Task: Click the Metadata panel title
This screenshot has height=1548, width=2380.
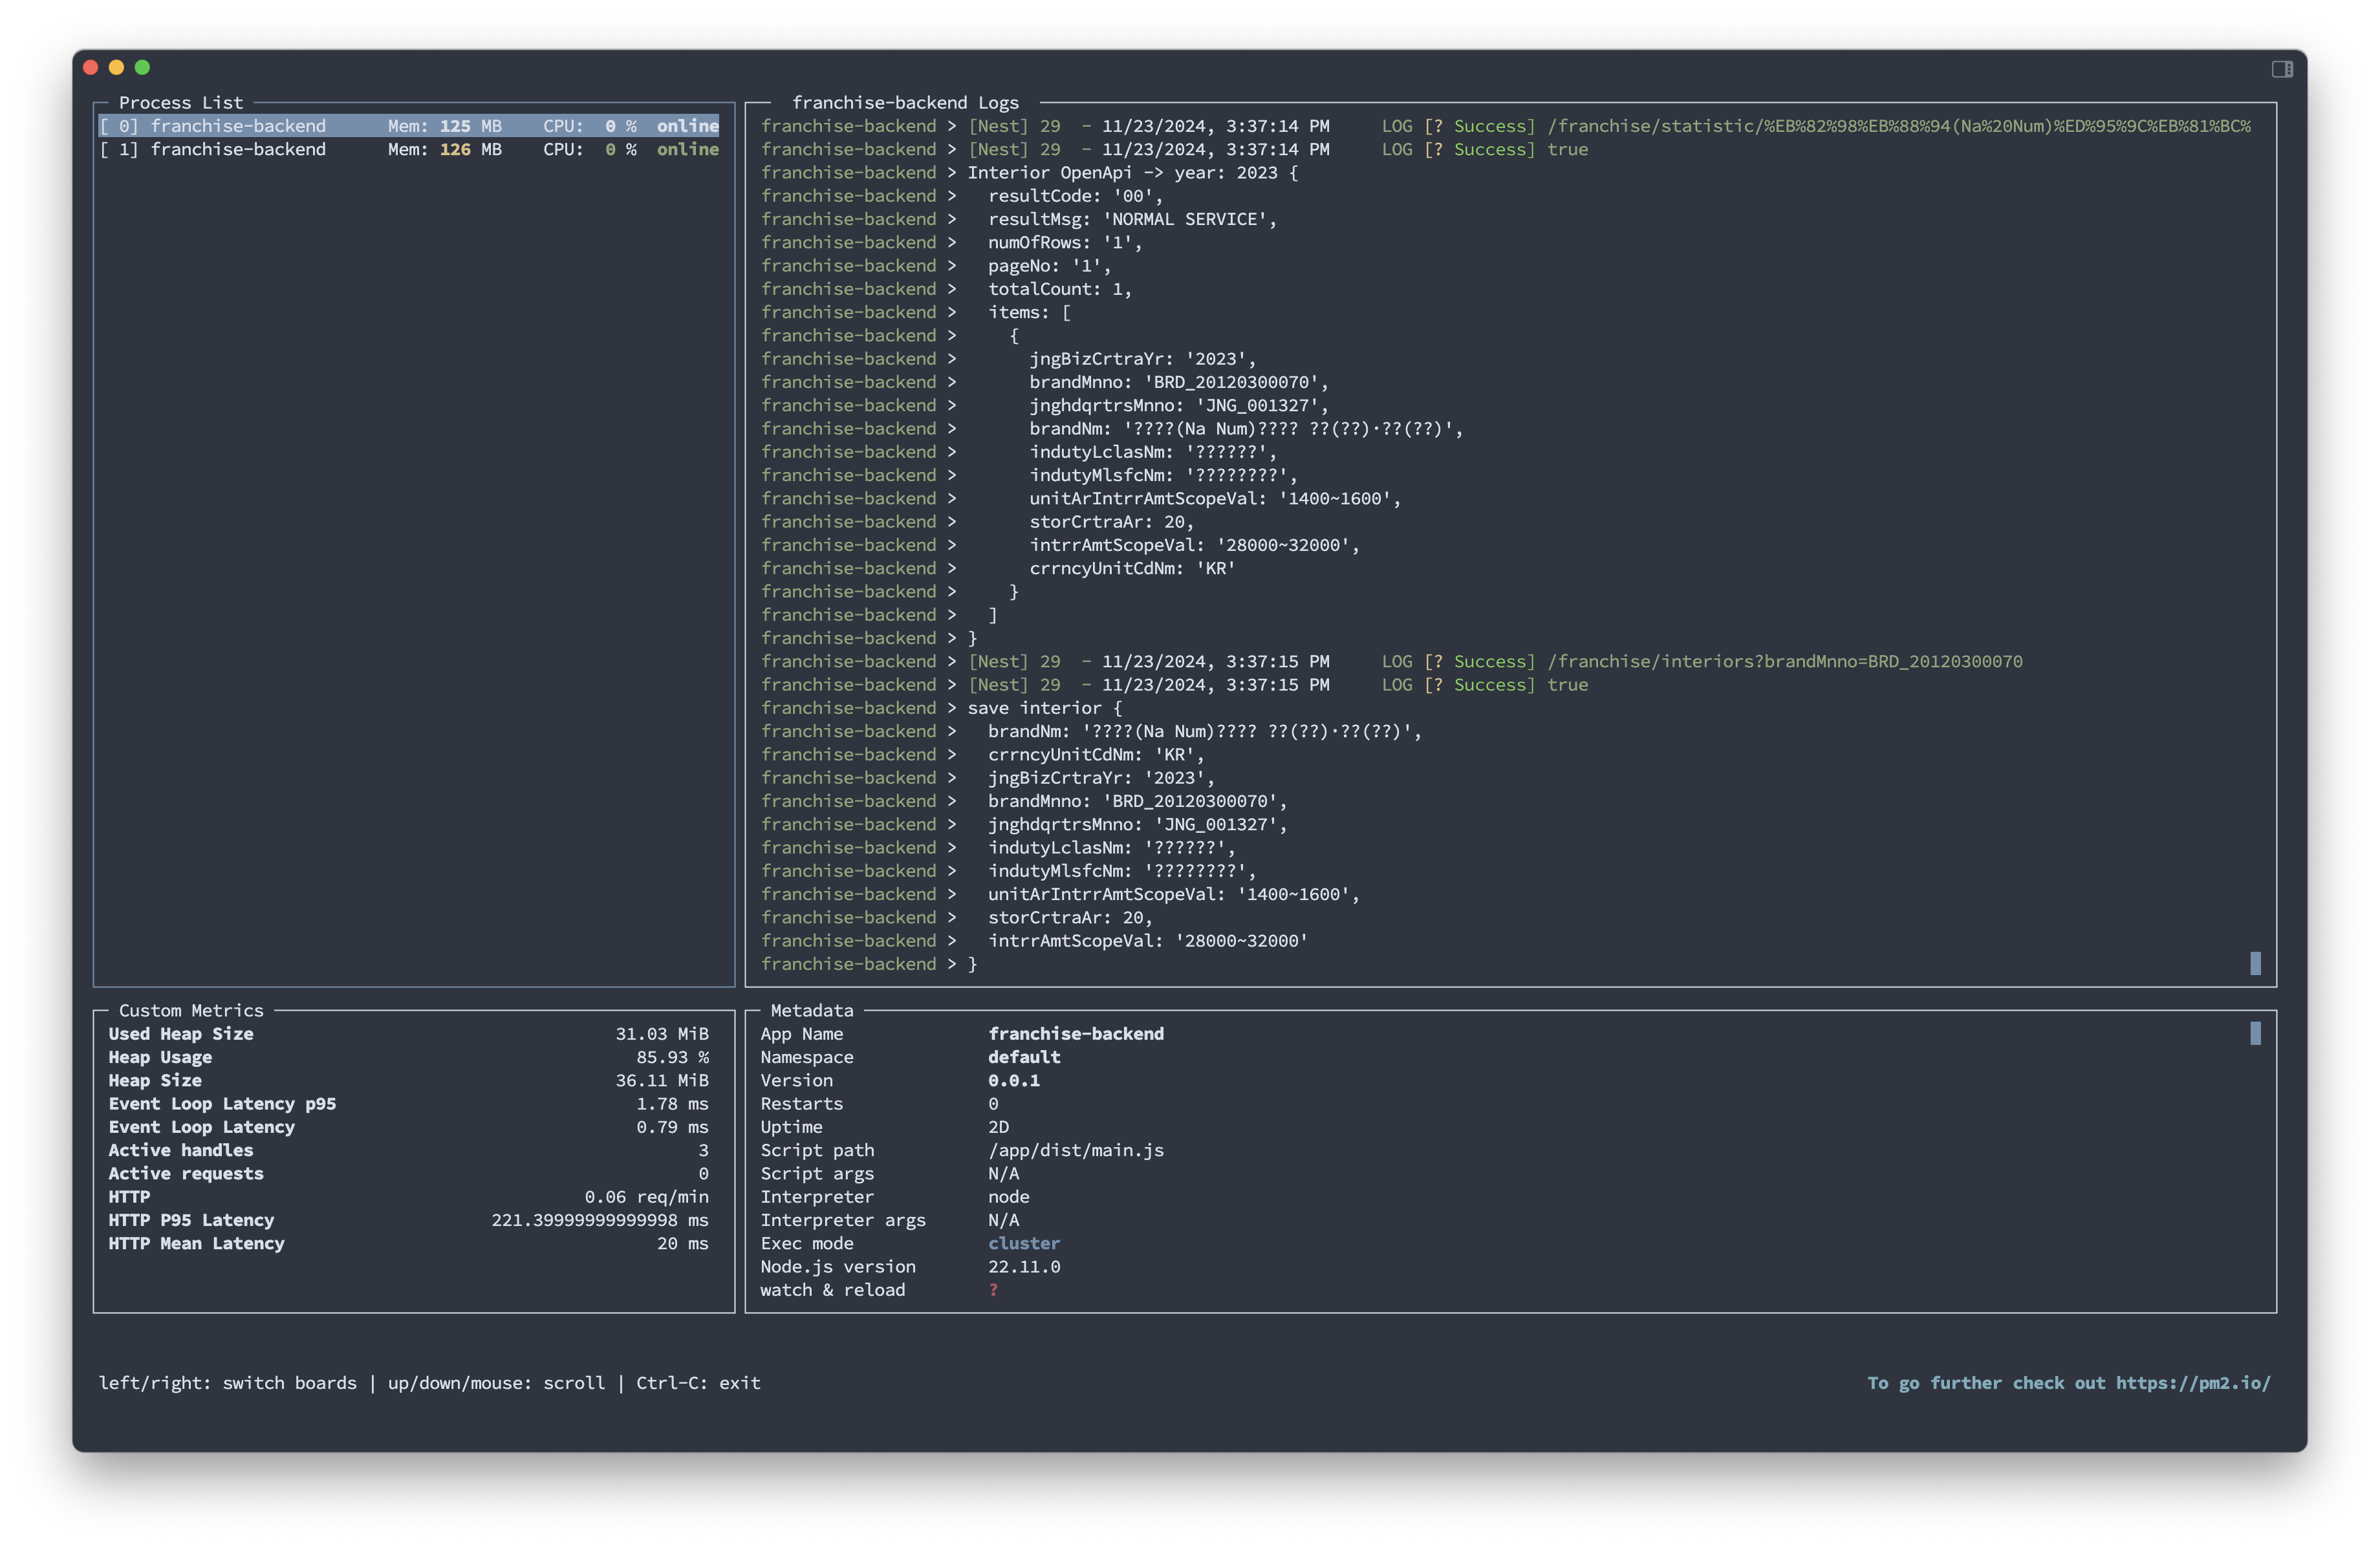Action: [812, 1011]
